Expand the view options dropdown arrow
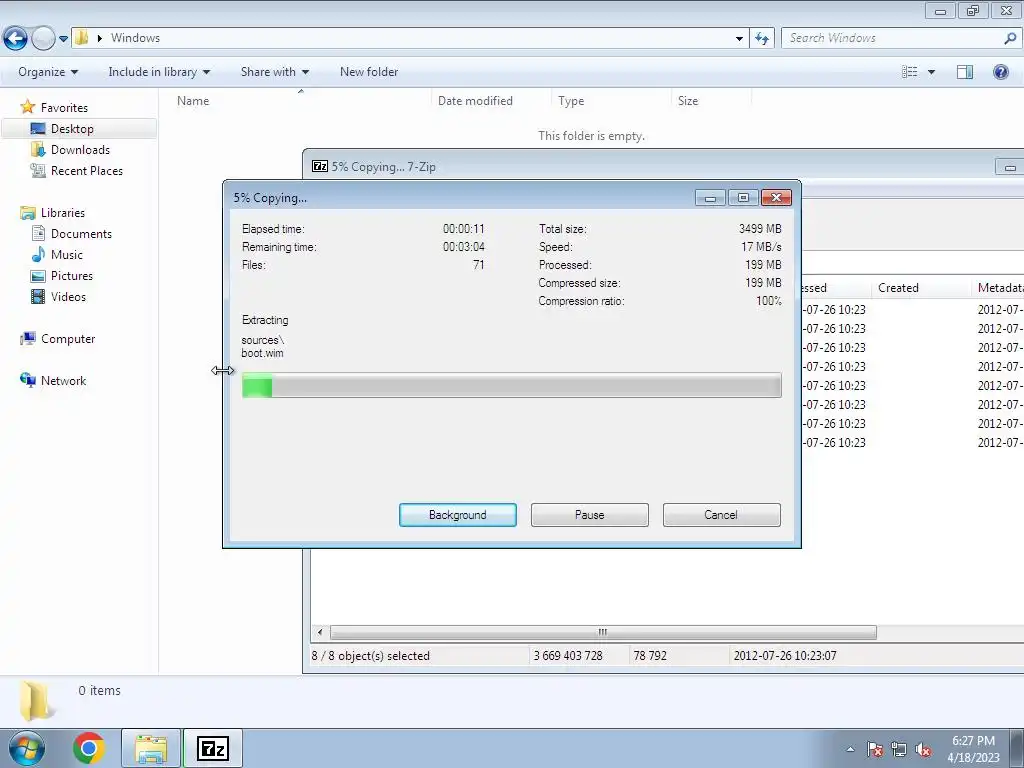Screen dimensions: 1024x768 (x=931, y=72)
